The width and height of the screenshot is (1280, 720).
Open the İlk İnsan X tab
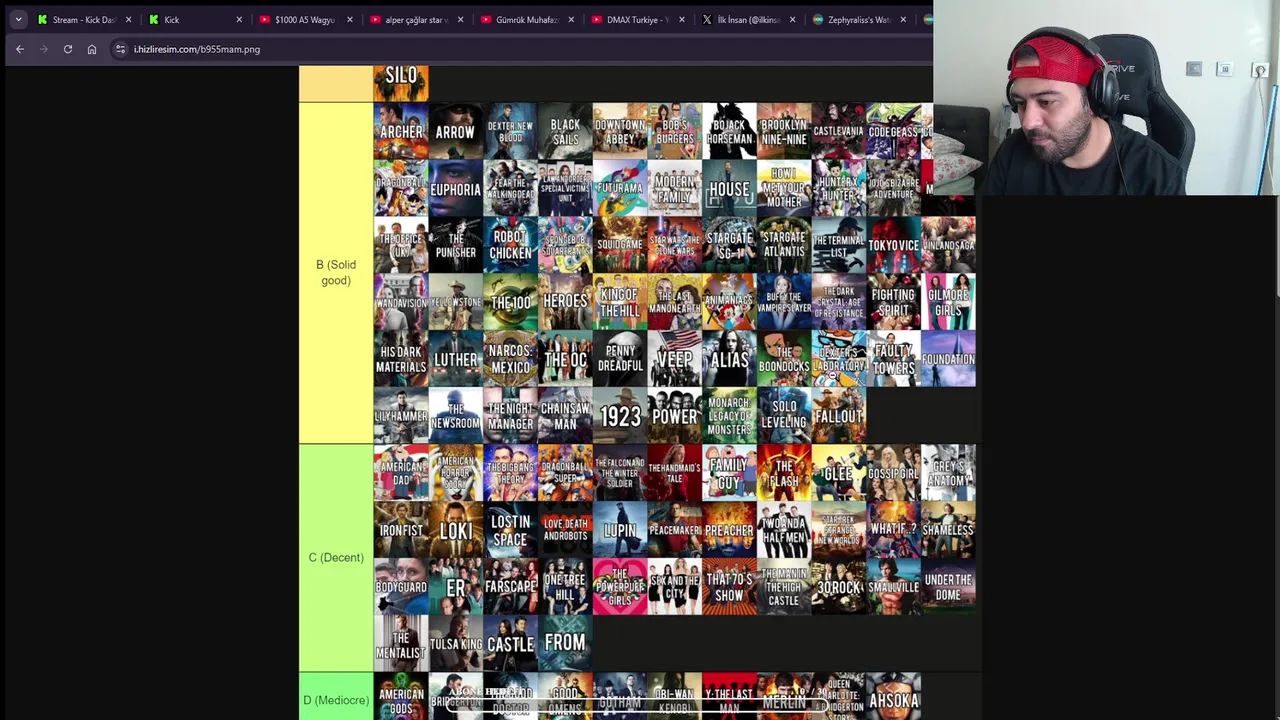pyautogui.click(x=748, y=19)
